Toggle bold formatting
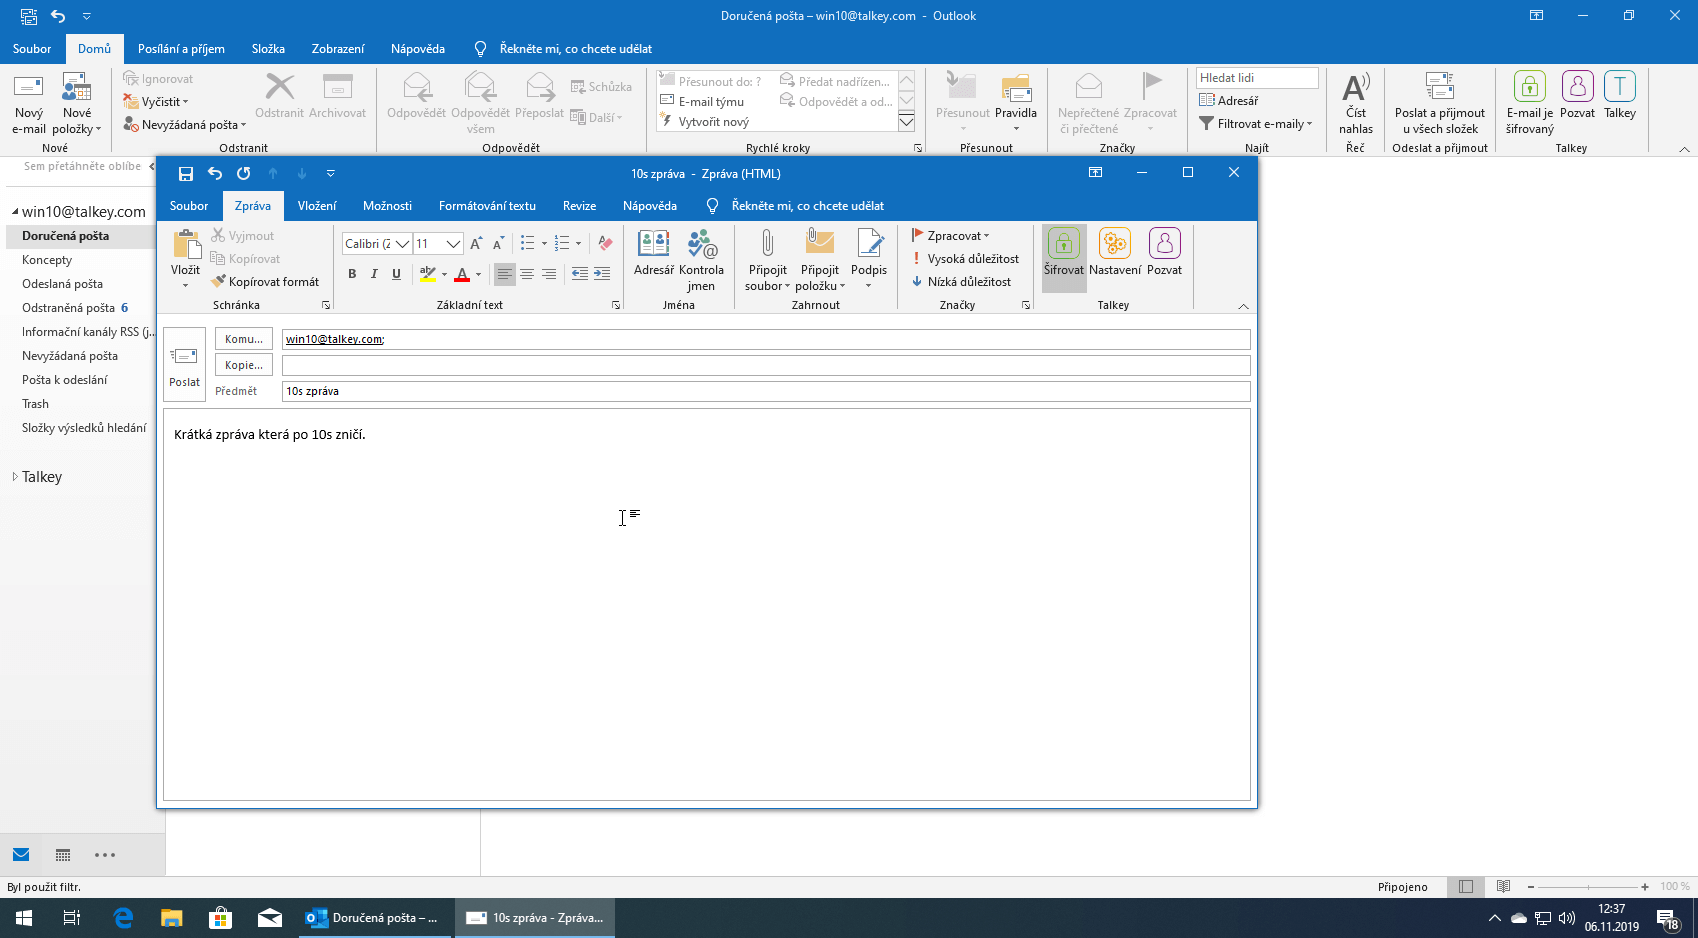Screen dimensions: 1698x938 pyautogui.click(x=352, y=274)
